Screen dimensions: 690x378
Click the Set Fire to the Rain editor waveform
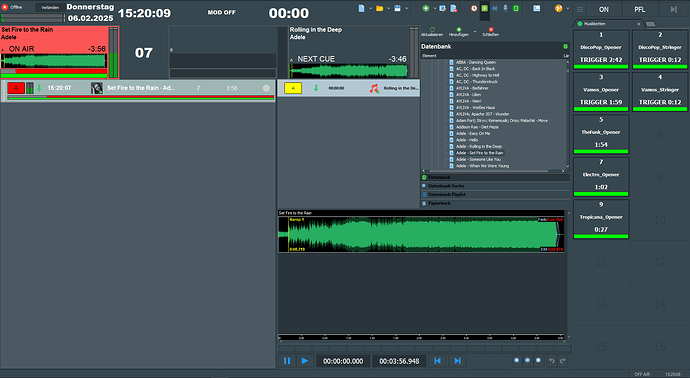tap(421, 234)
